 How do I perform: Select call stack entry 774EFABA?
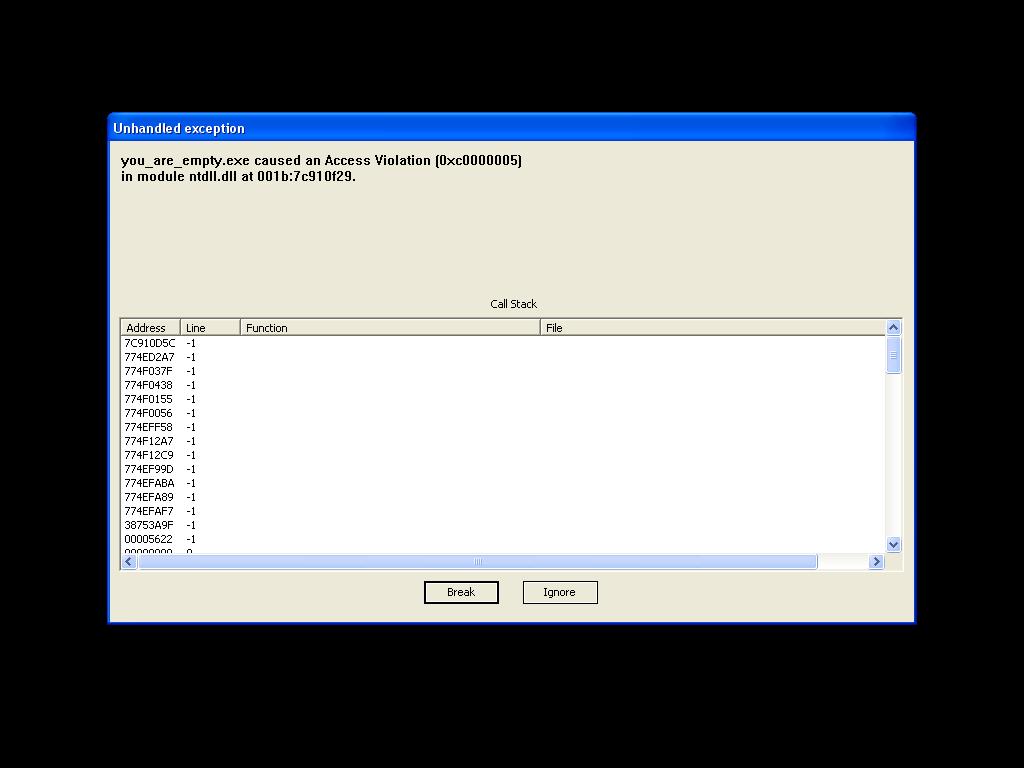coord(149,483)
